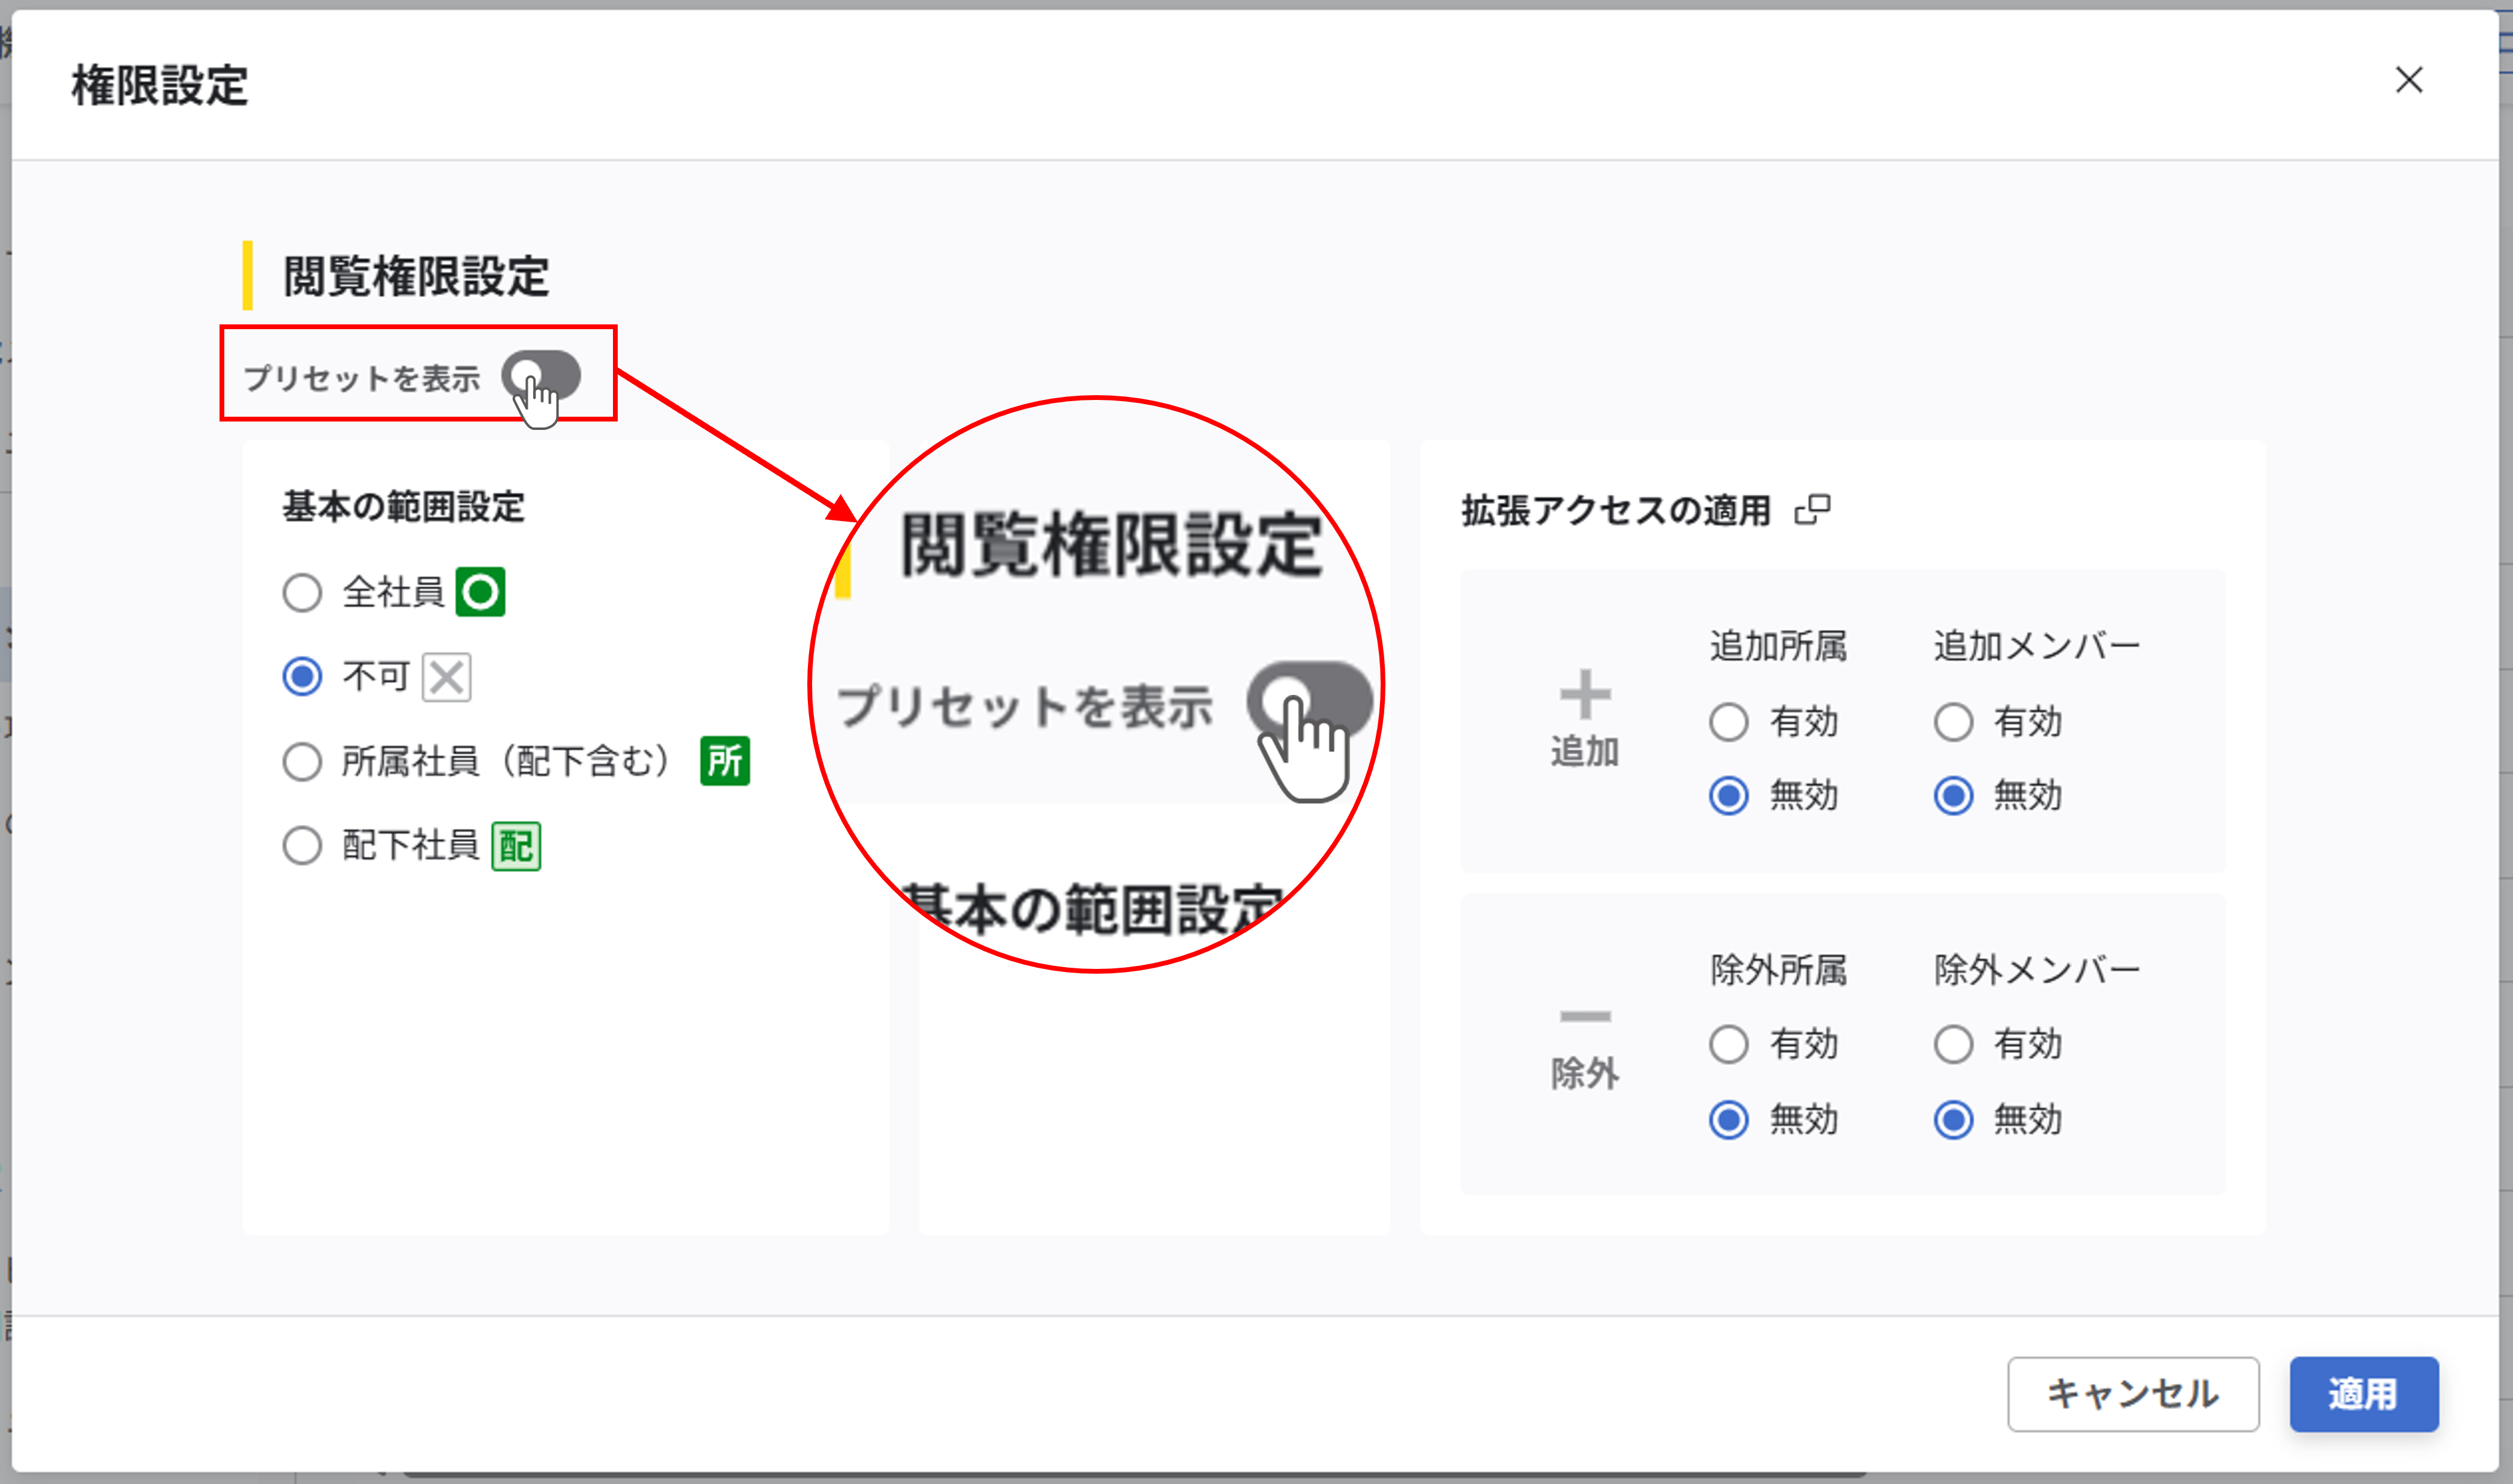Click the green 所 badge icon
This screenshot has height=1484, width=2513.
click(x=725, y=762)
